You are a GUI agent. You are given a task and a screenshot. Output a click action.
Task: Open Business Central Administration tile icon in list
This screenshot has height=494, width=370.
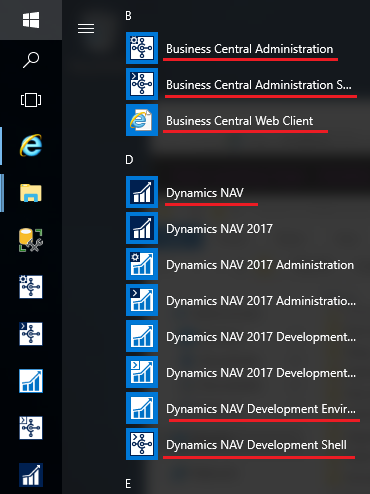click(x=142, y=48)
